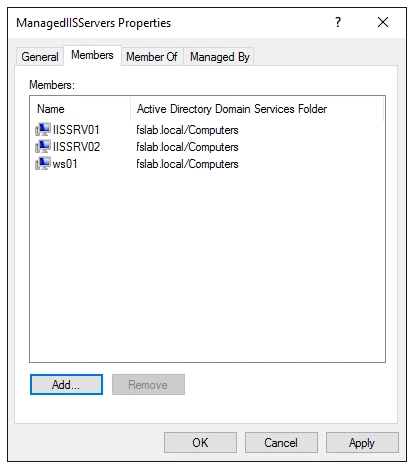Select the IISSRV02 member name
417x469 pixels.
tap(76, 147)
